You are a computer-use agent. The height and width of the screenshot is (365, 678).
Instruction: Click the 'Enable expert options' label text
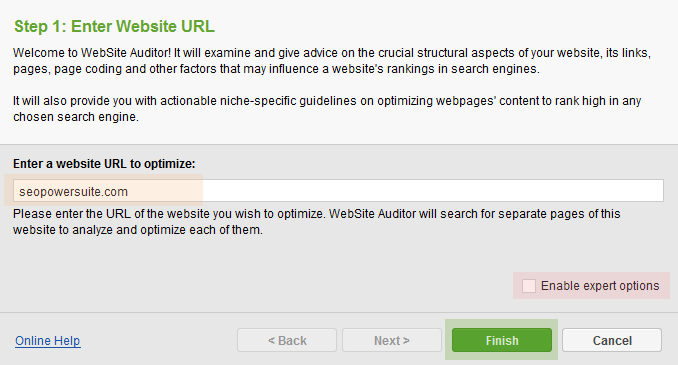600,286
